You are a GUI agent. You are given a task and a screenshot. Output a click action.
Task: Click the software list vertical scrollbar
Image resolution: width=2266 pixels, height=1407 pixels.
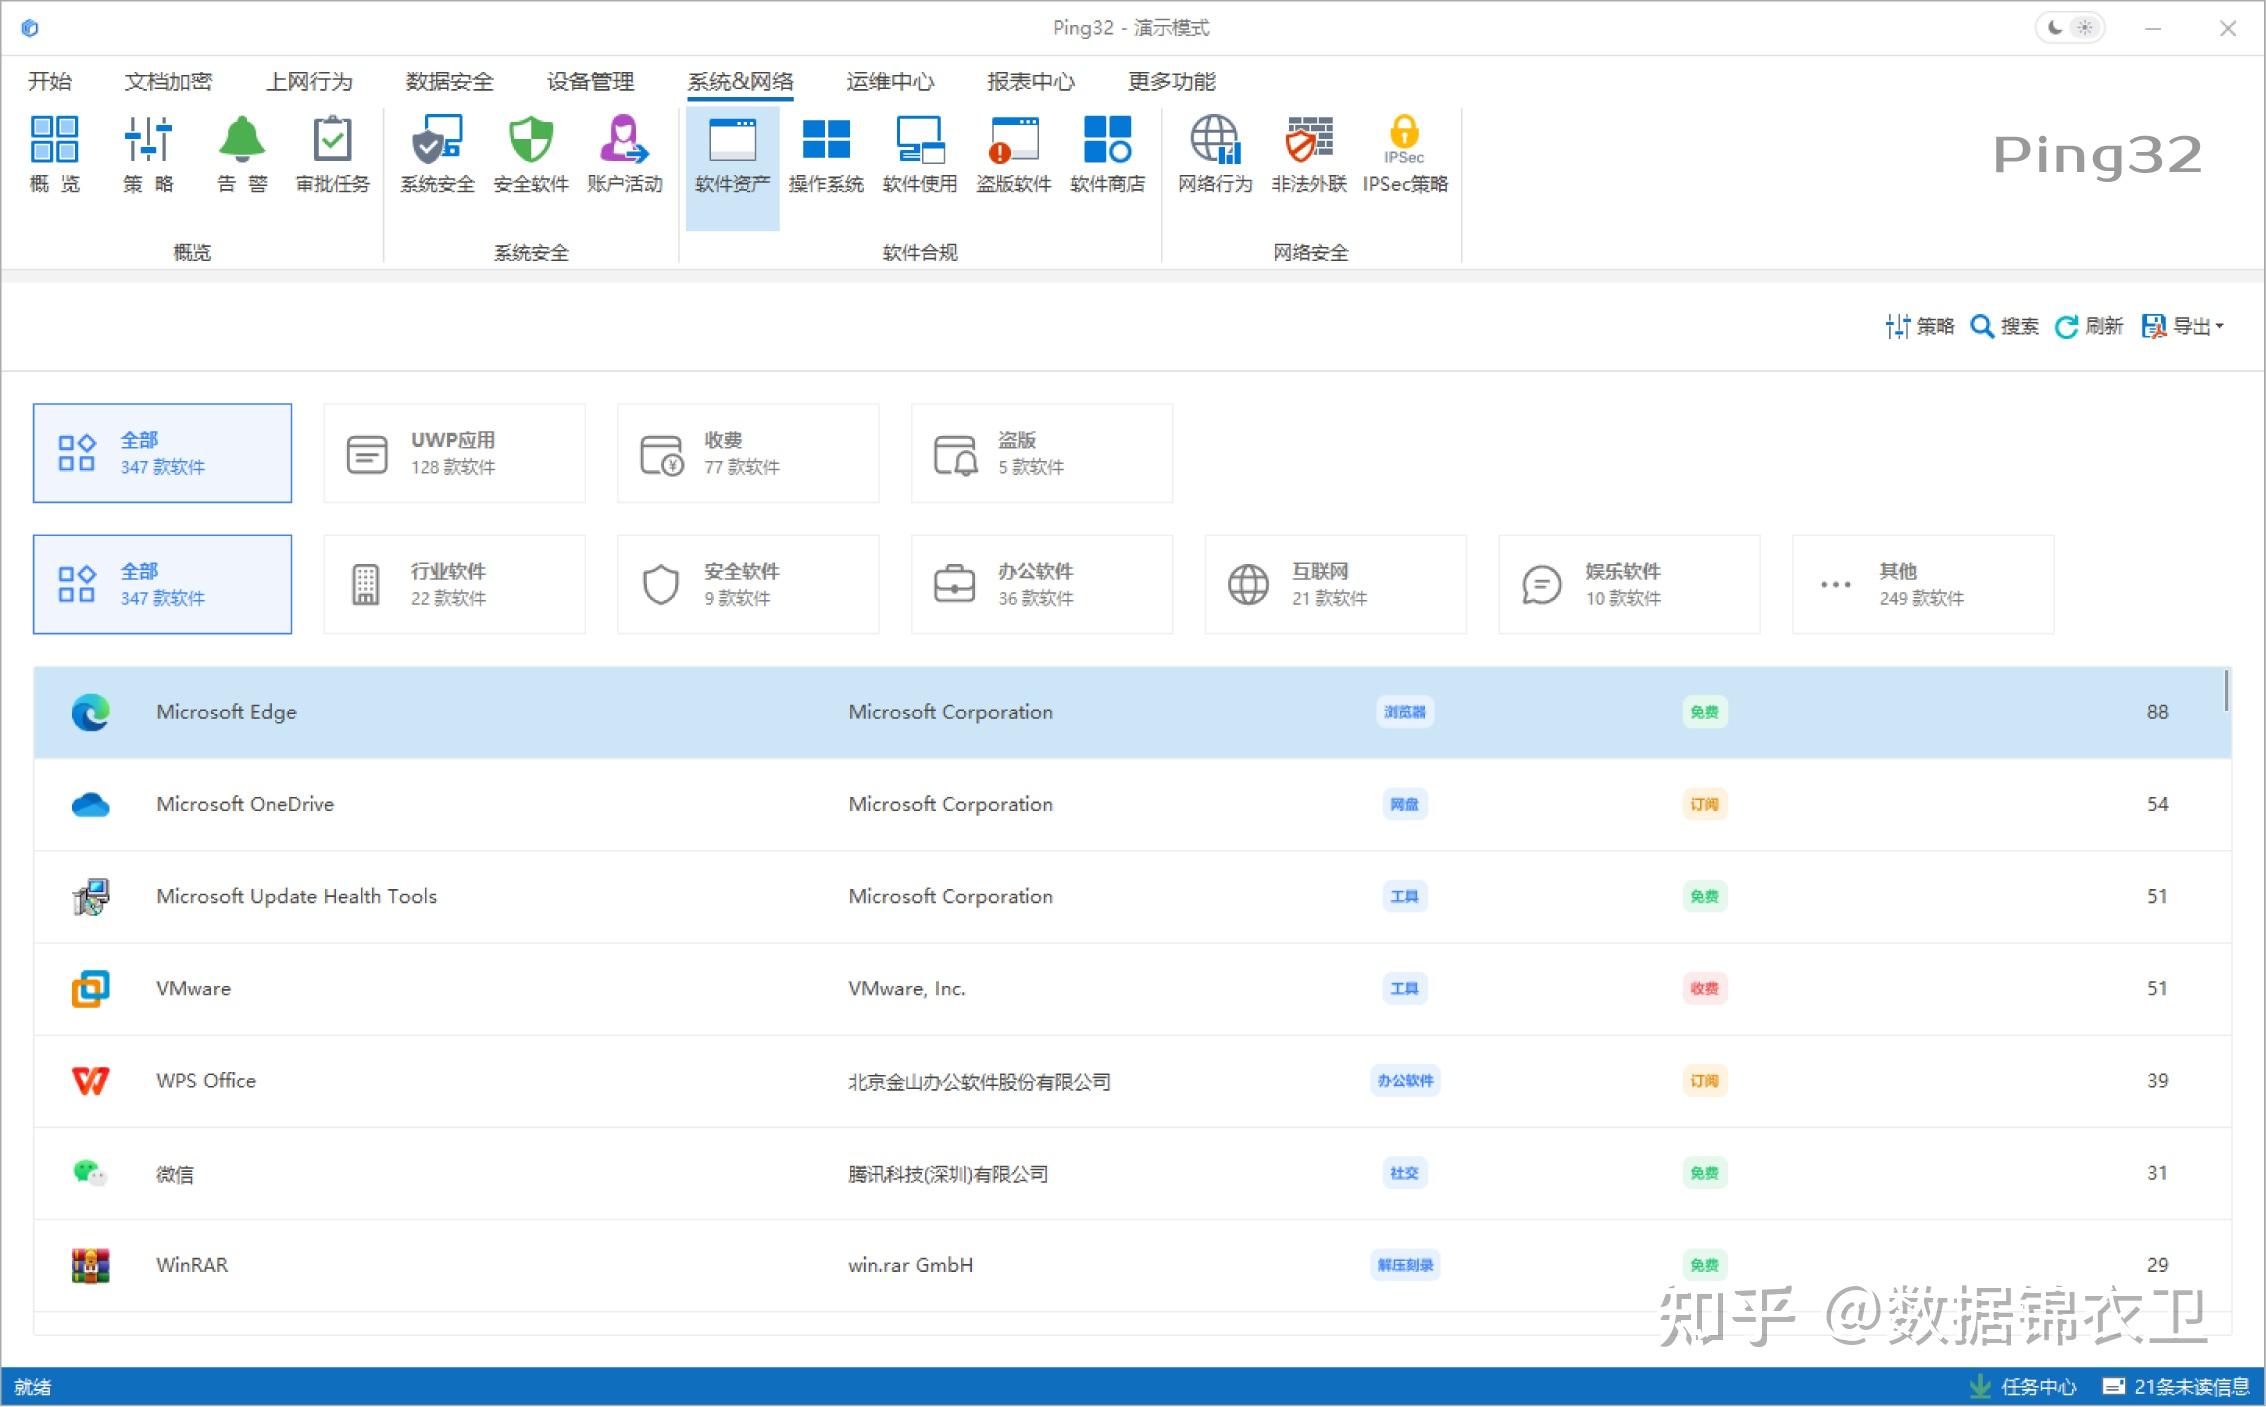pos(2226,692)
